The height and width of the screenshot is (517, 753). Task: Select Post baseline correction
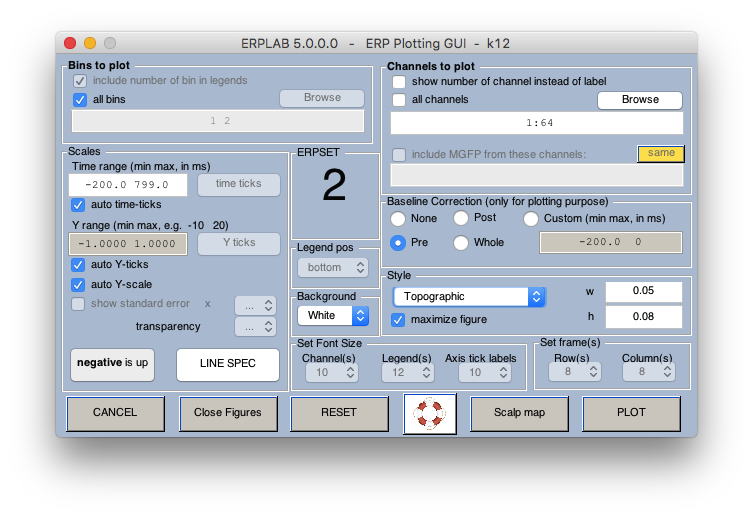point(461,218)
